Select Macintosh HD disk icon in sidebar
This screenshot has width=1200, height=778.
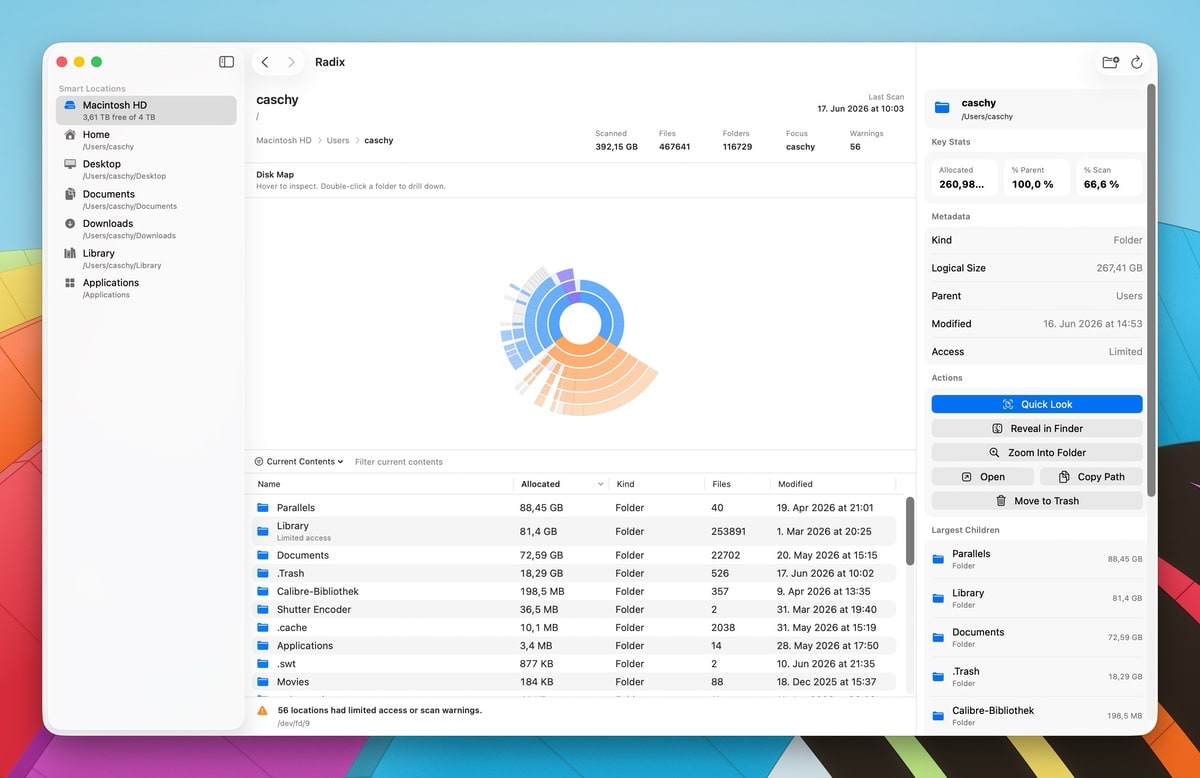click(x=70, y=105)
